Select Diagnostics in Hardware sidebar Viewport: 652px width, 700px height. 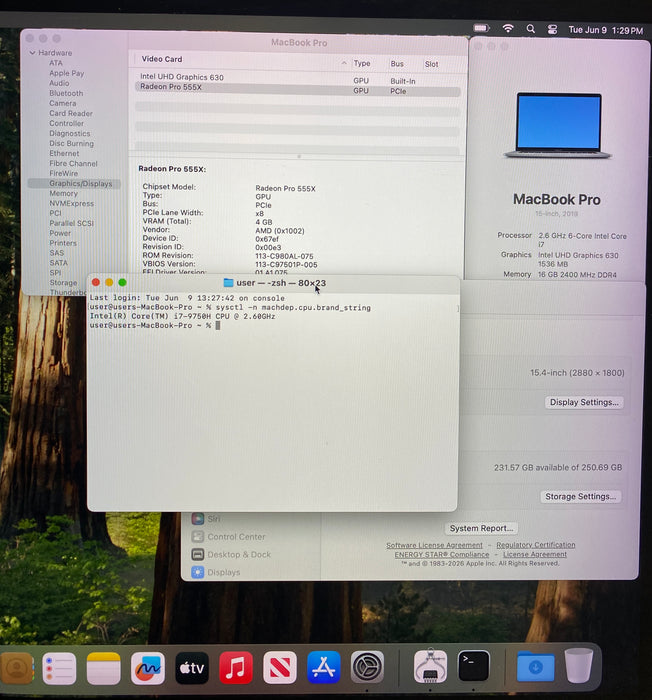(x=70, y=133)
